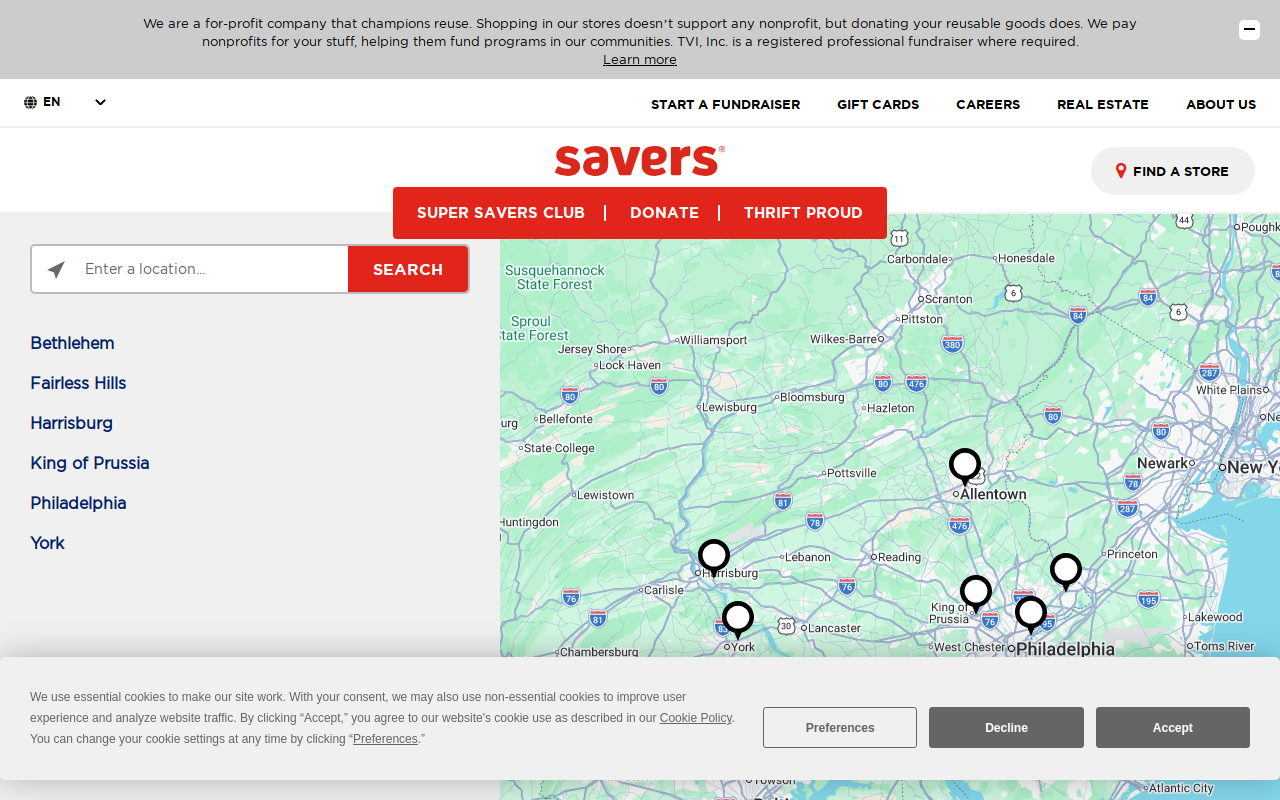
Task: Open Real Estate page
Action: click(1103, 104)
